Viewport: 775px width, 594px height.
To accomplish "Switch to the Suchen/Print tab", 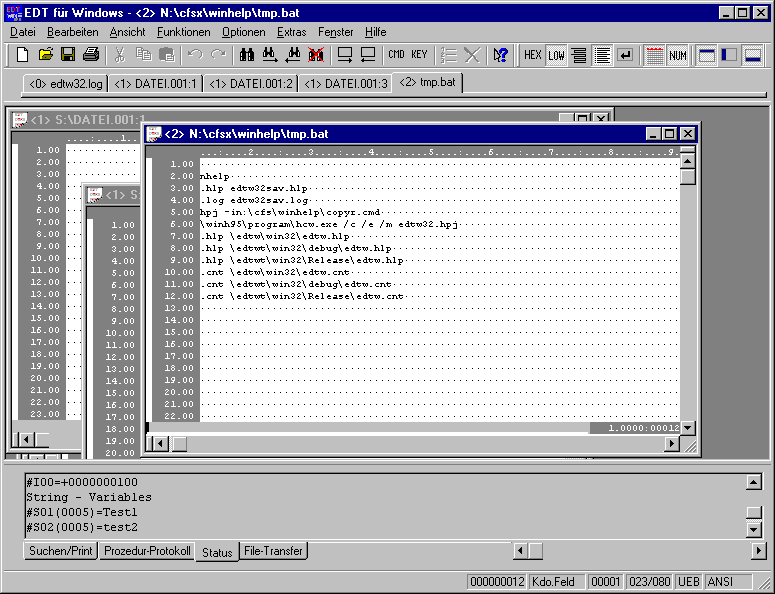I will pos(60,551).
